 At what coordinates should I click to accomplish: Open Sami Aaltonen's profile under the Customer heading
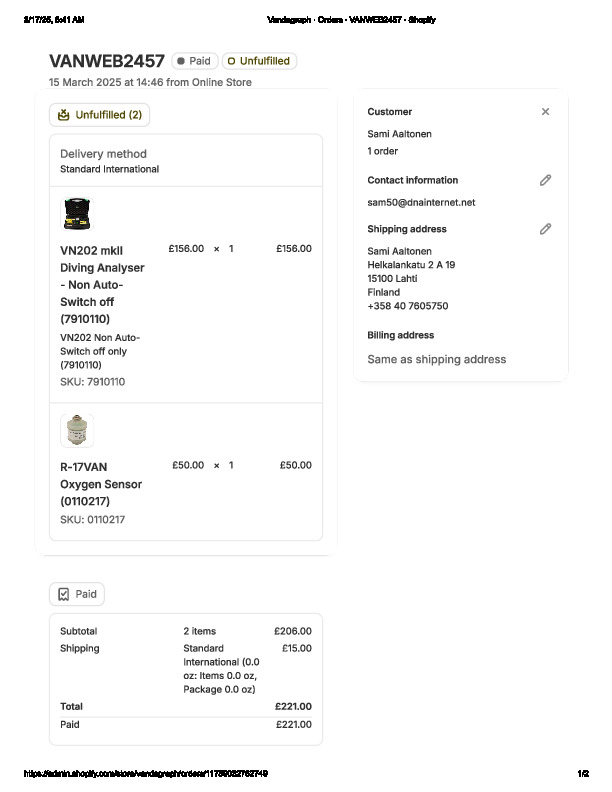click(399, 134)
